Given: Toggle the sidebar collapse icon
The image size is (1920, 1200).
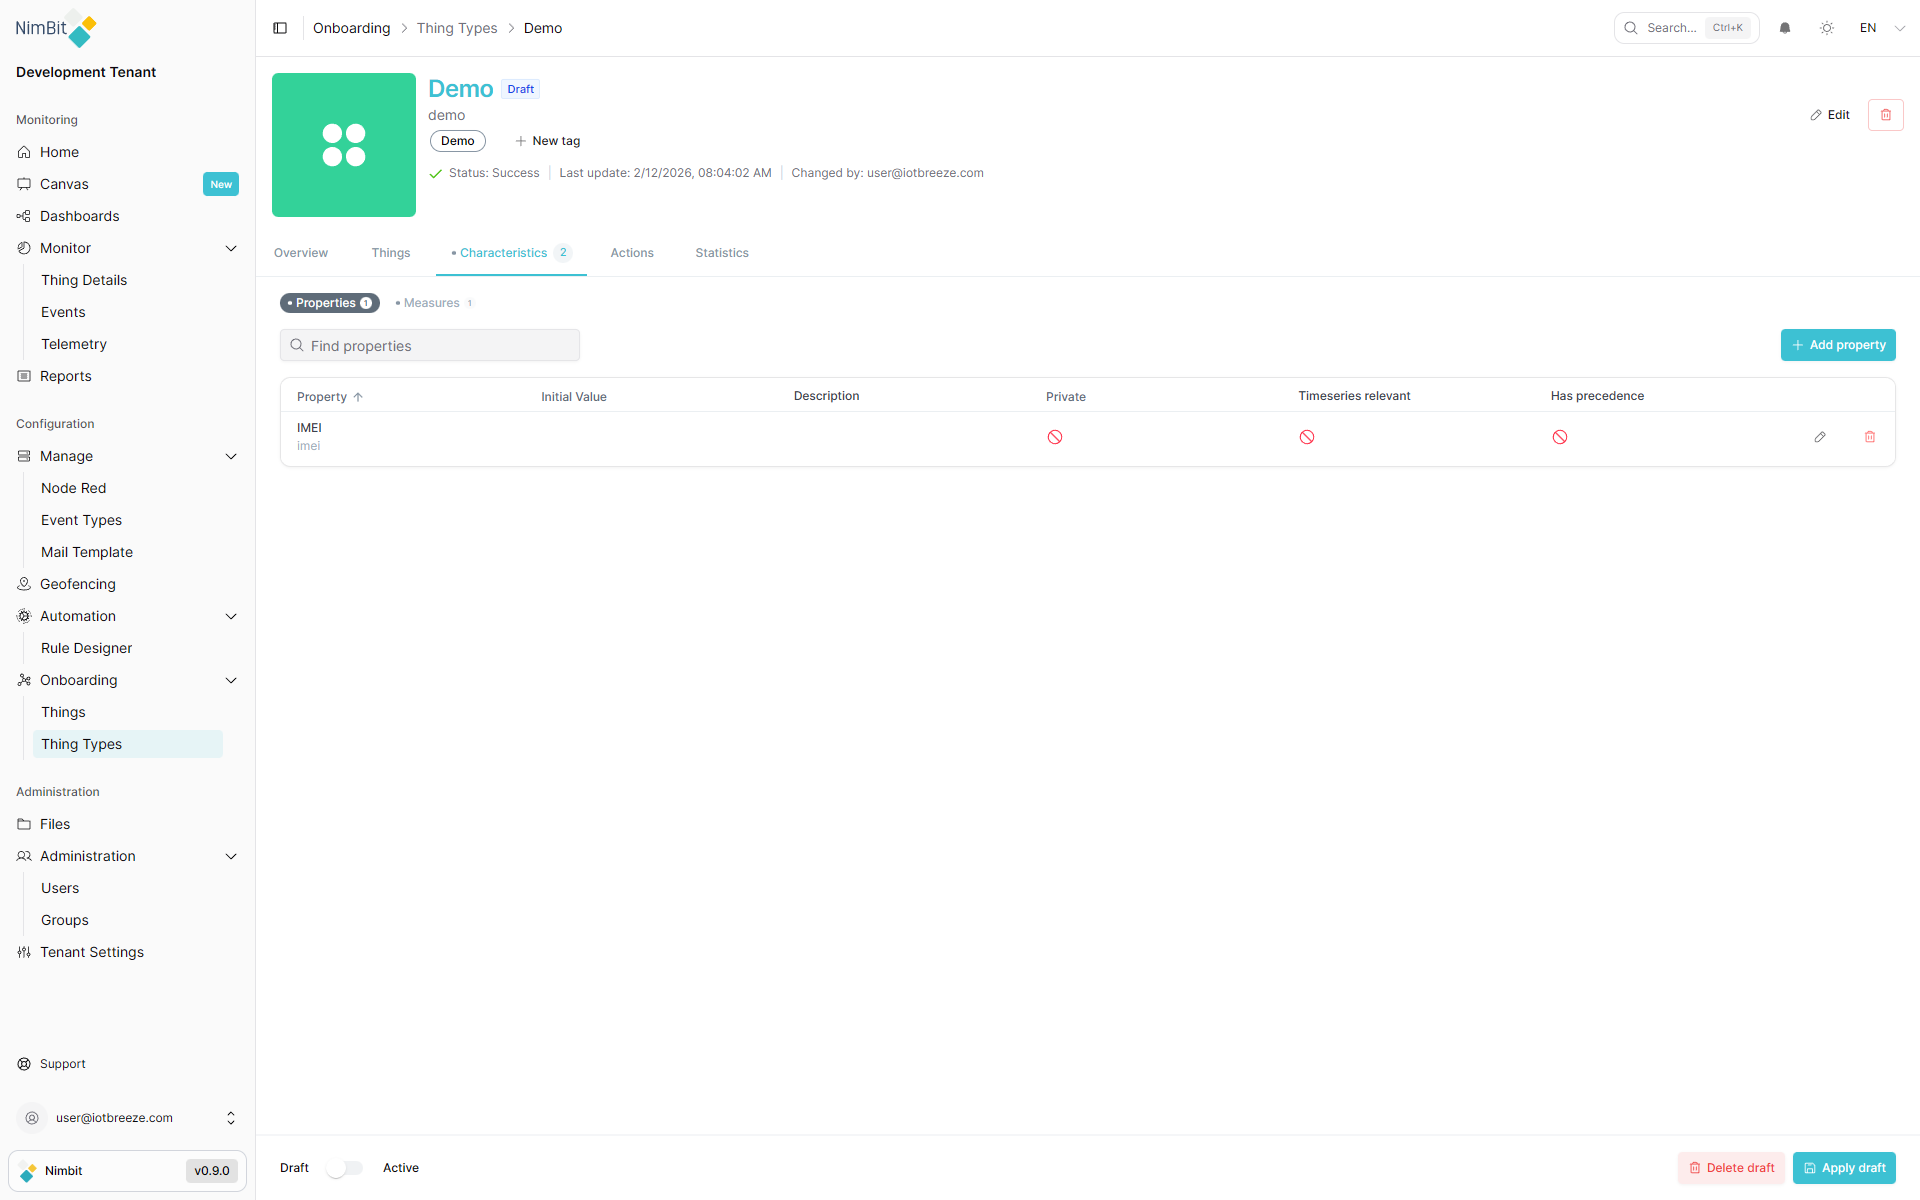Looking at the screenshot, I should [280, 28].
